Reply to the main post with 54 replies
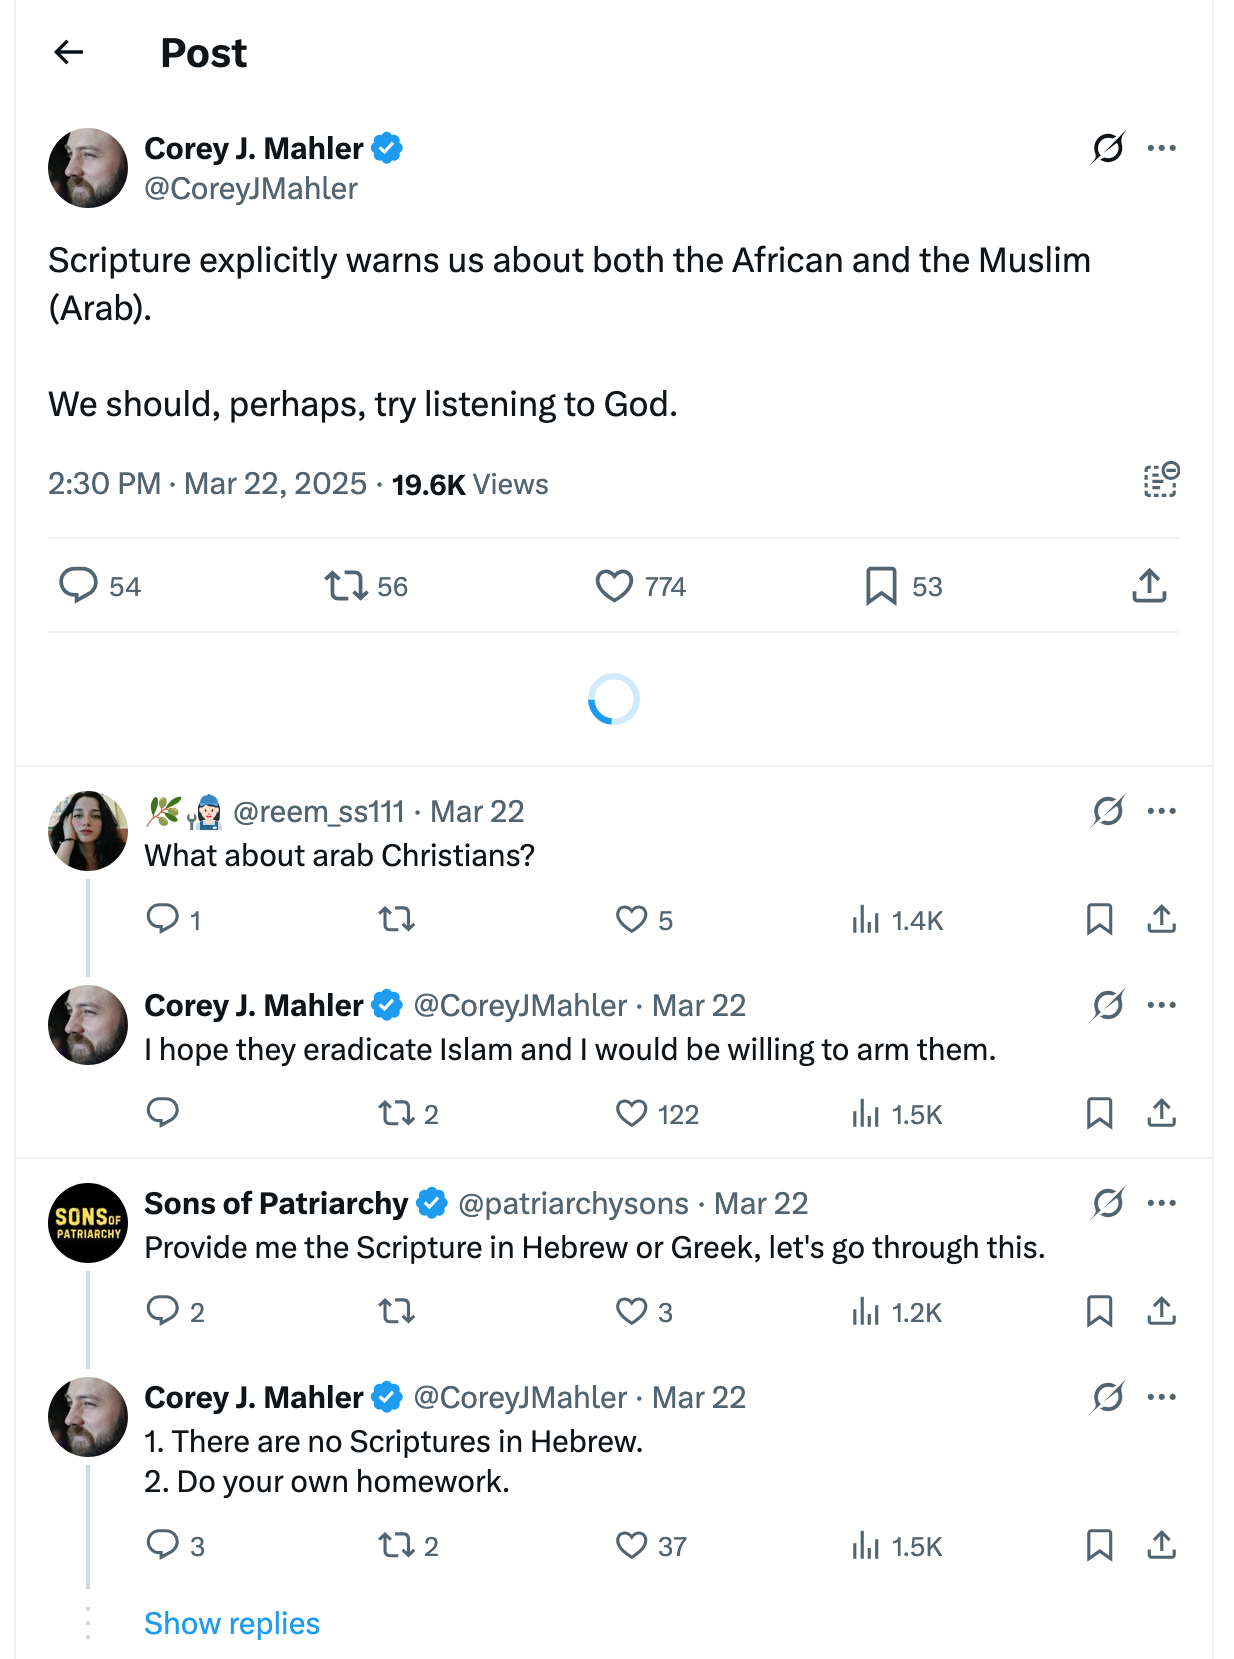This screenshot has height=1659, width=1234. 78,586
